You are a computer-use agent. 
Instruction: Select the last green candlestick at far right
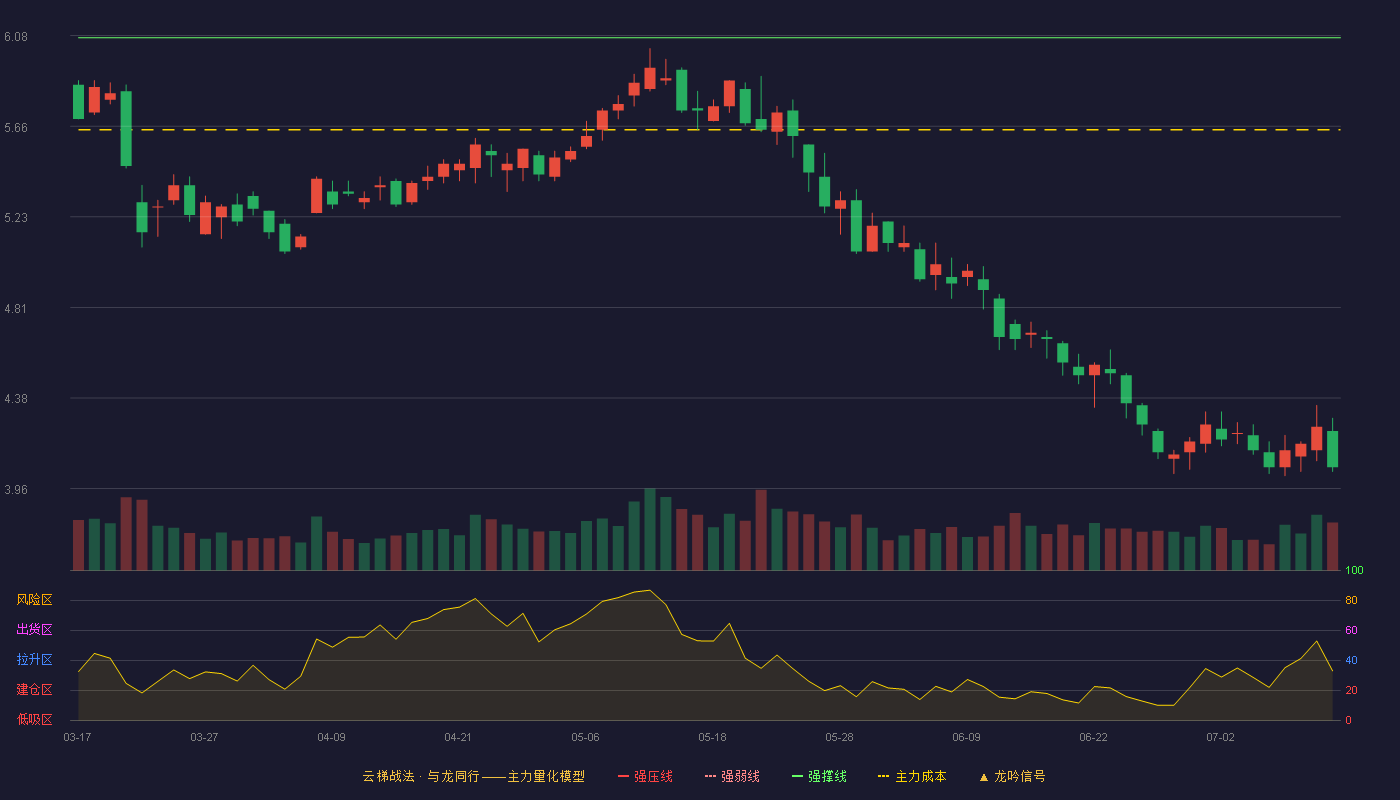click(1332, 449)
